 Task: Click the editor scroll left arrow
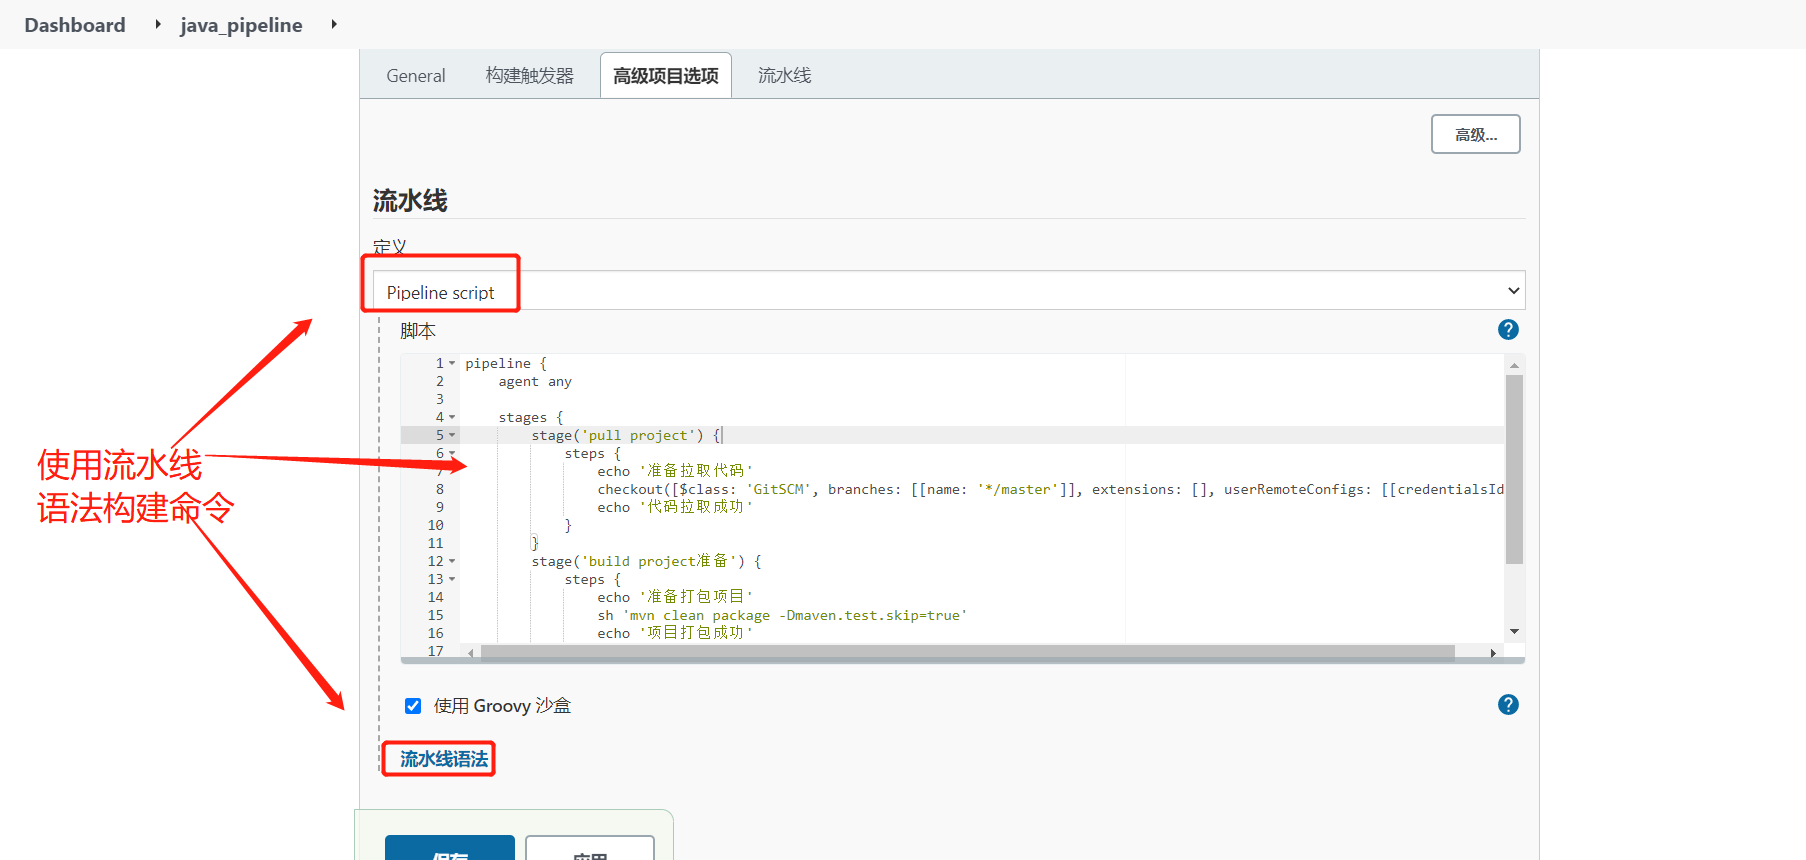click(x=470, y=653)
